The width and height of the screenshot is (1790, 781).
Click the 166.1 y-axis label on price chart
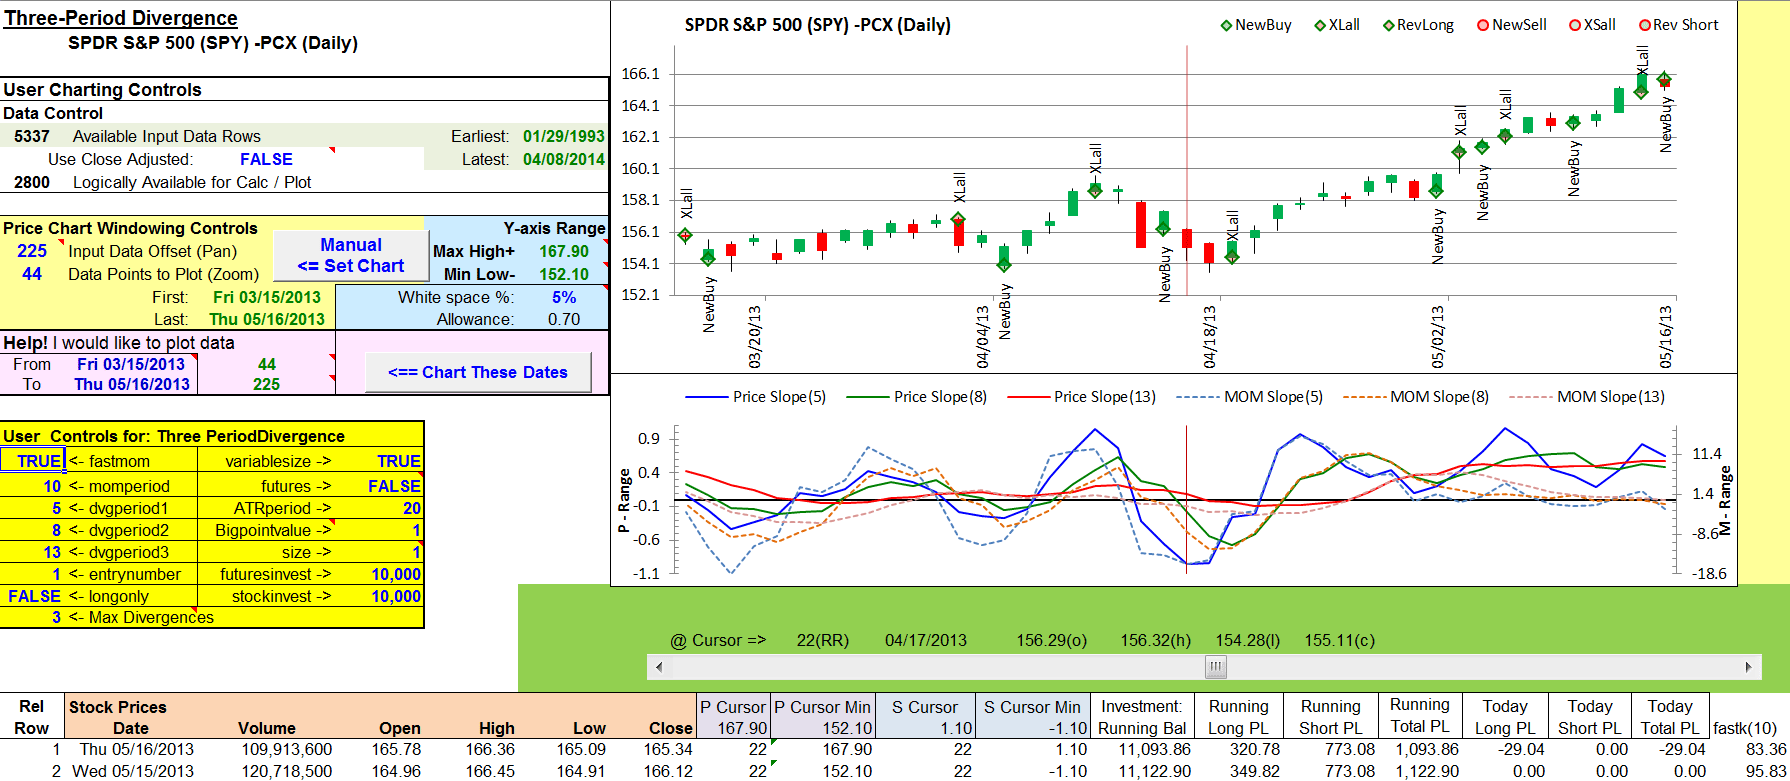click(x=640, y=74)
